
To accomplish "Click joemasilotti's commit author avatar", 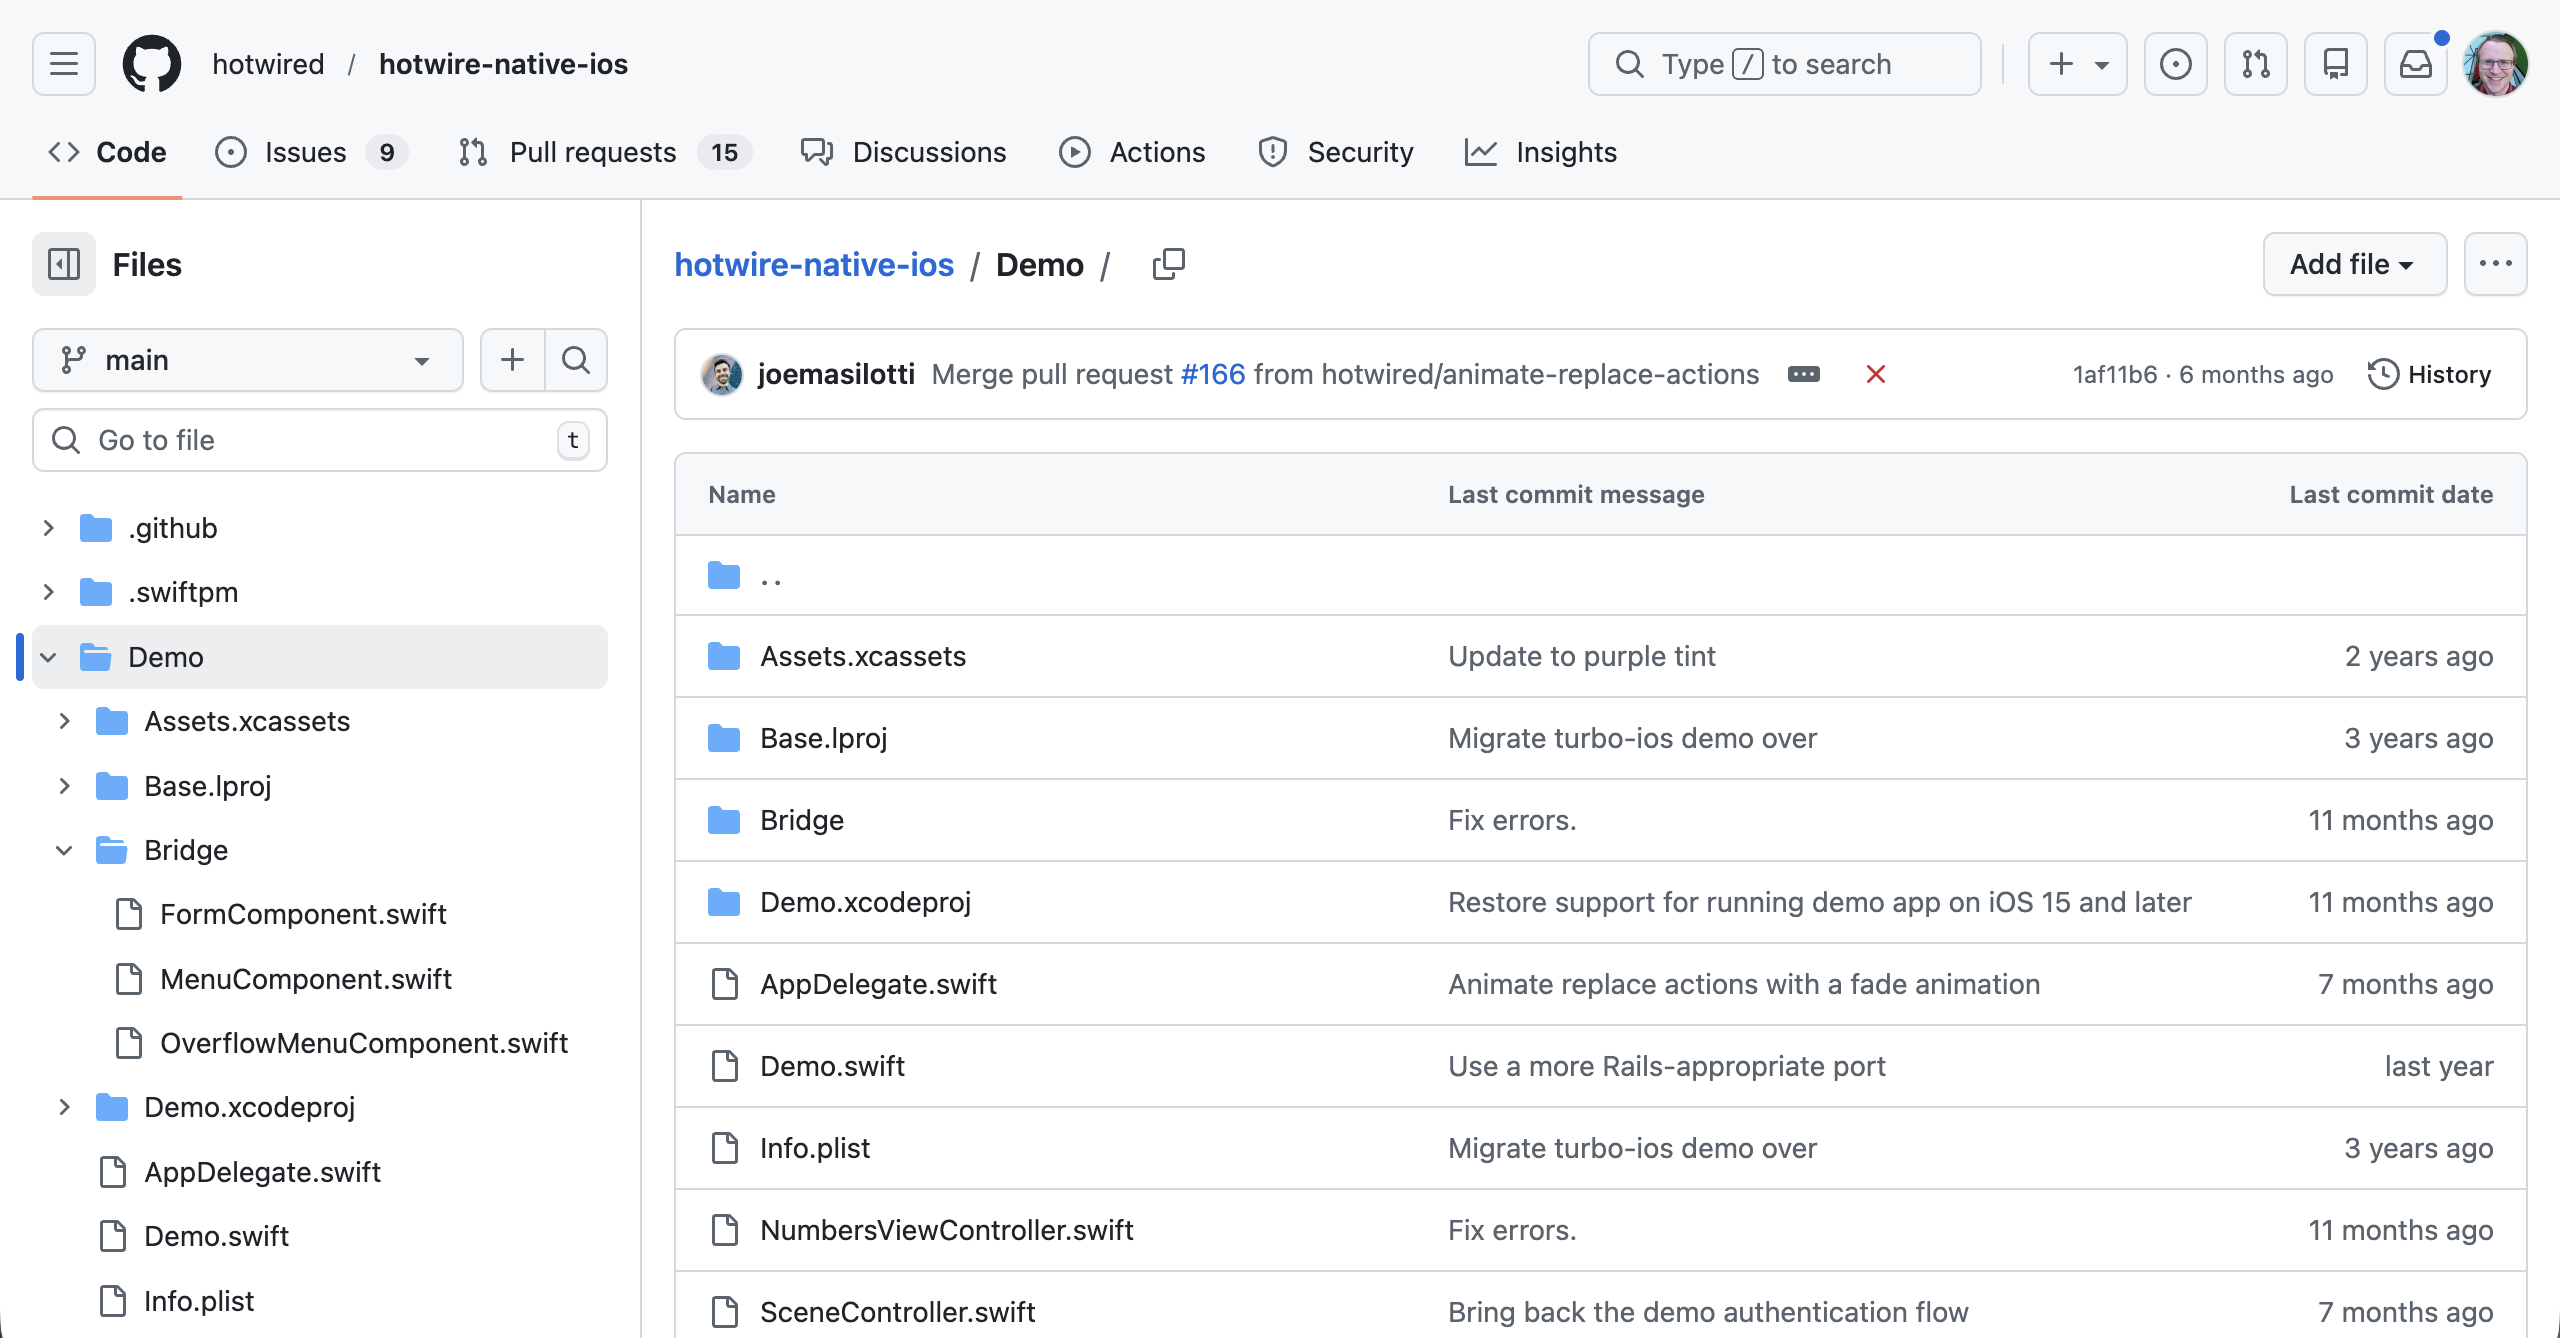I will [x=722, y=374].
